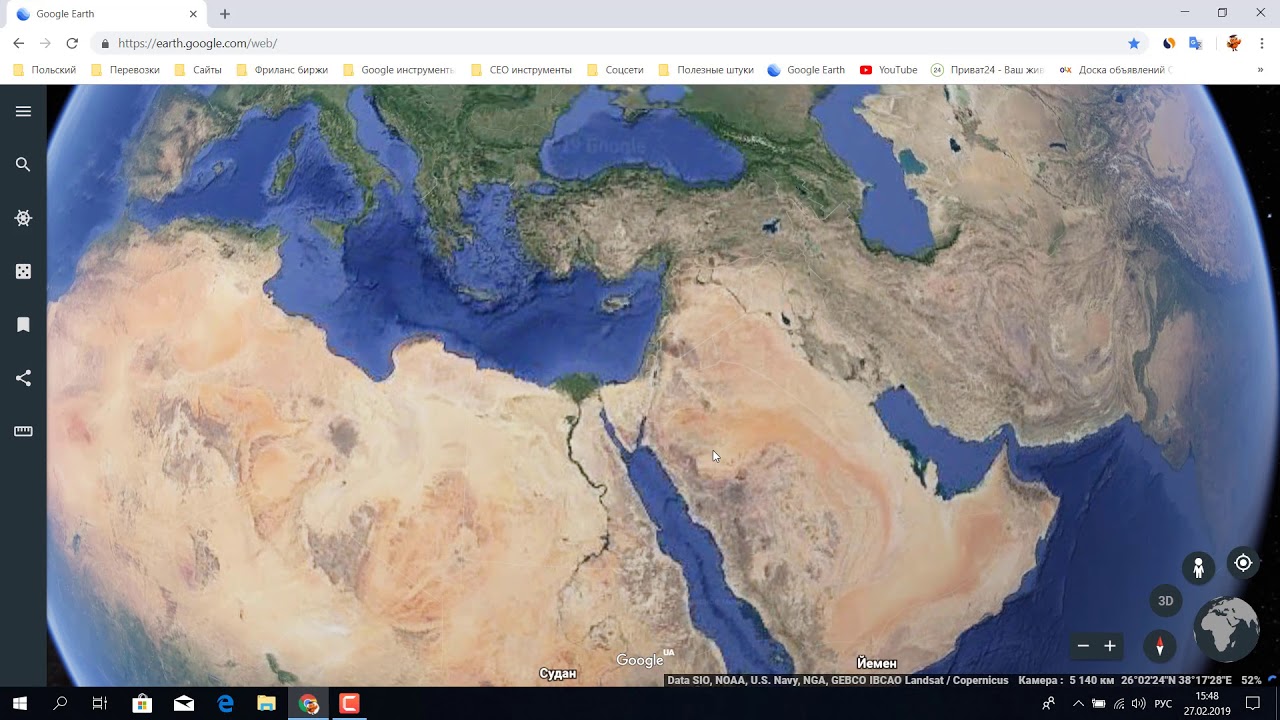Close the Google Earth tab

pos(194,14)
